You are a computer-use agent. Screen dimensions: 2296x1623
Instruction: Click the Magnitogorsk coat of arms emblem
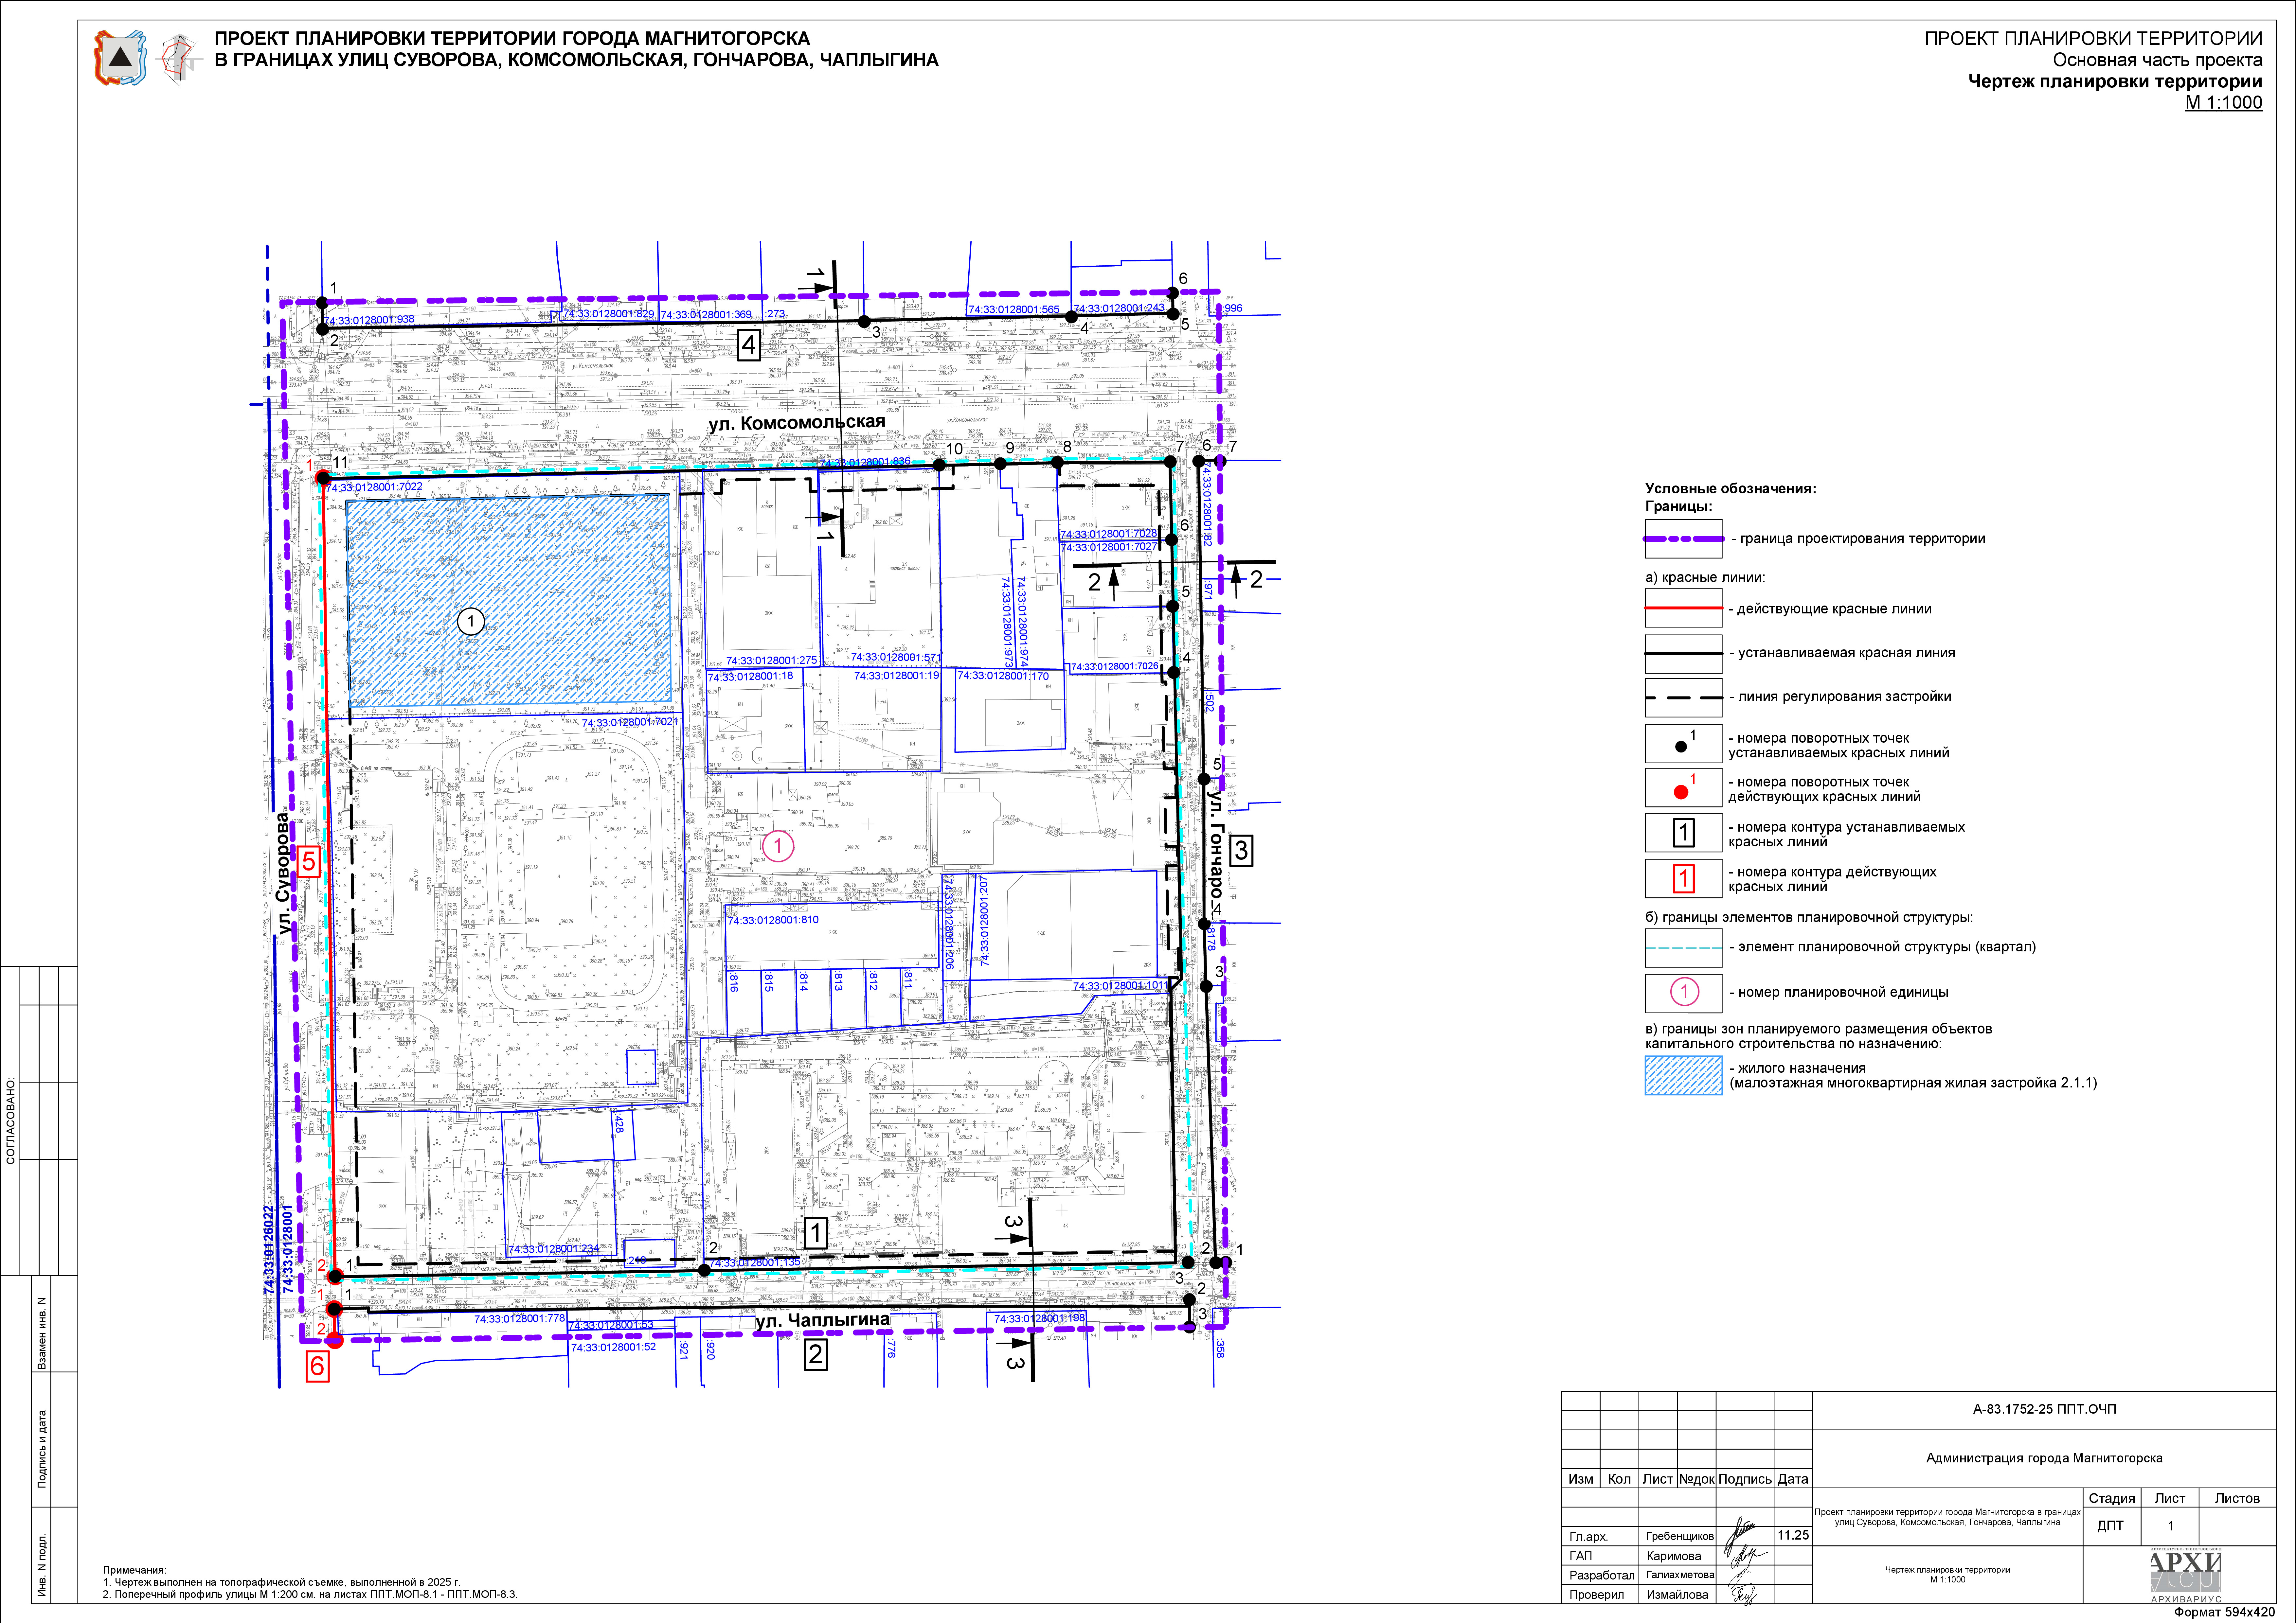pyautogui.click(x=120, y=58)
